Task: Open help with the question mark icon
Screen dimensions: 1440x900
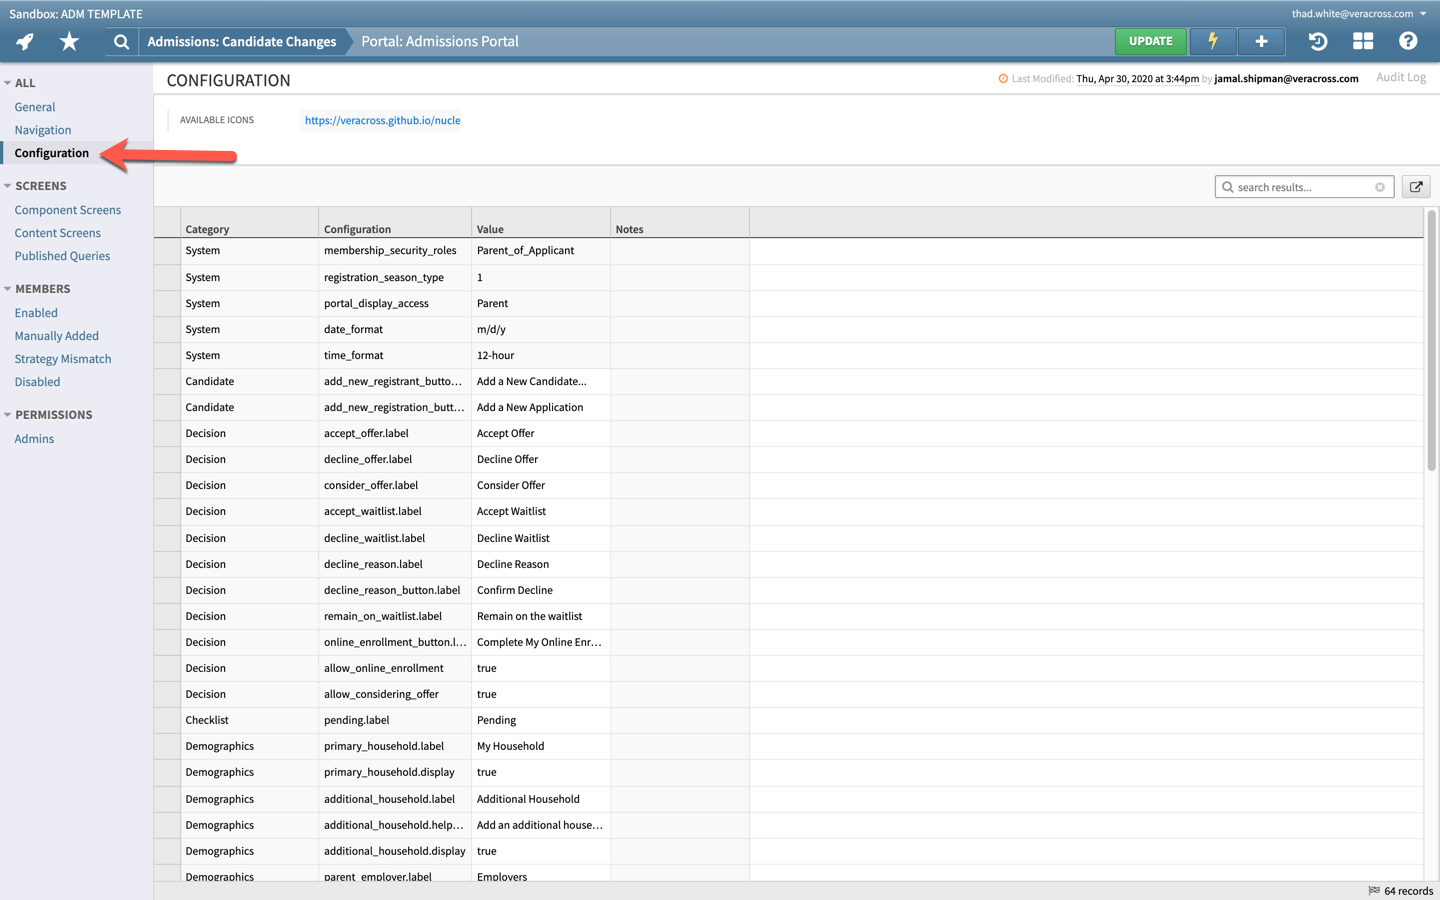Action: [1407, 41]
